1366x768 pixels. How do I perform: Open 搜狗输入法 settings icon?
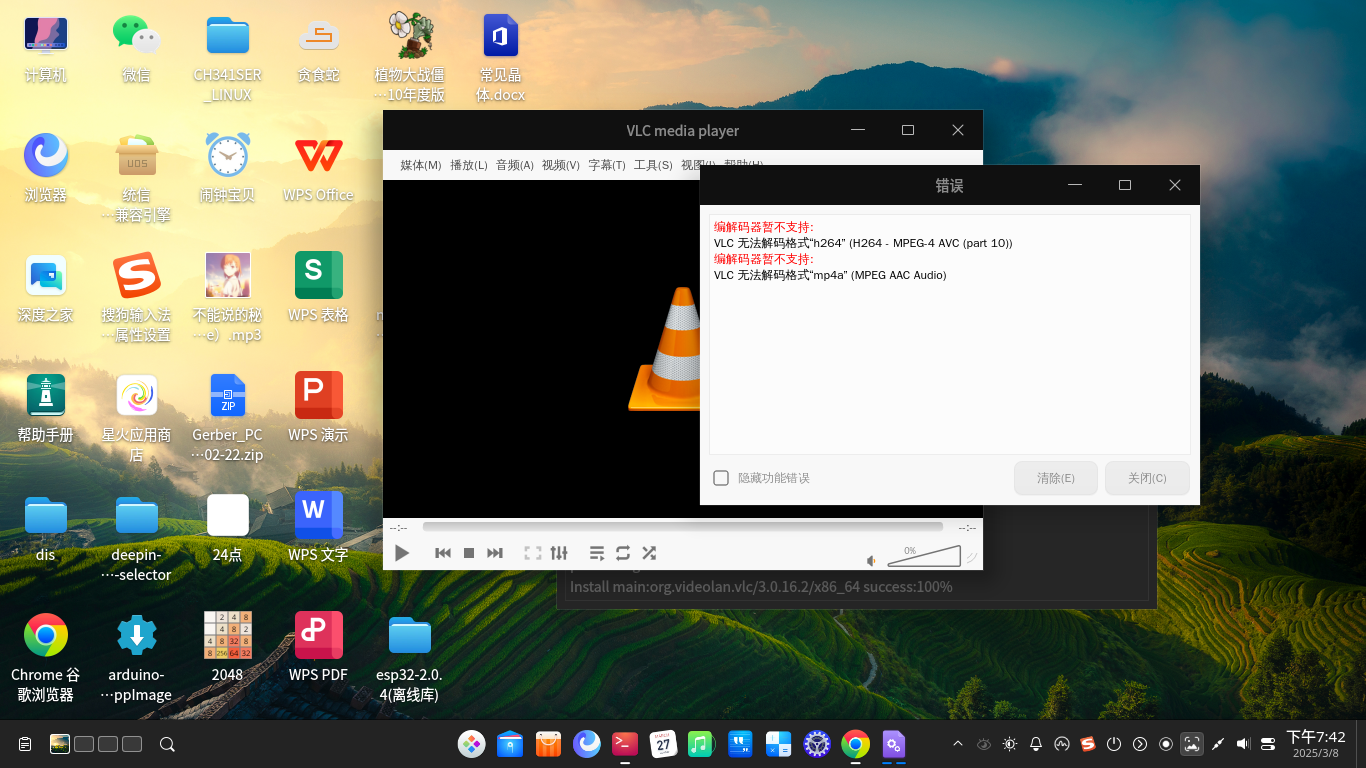point(137,298)
